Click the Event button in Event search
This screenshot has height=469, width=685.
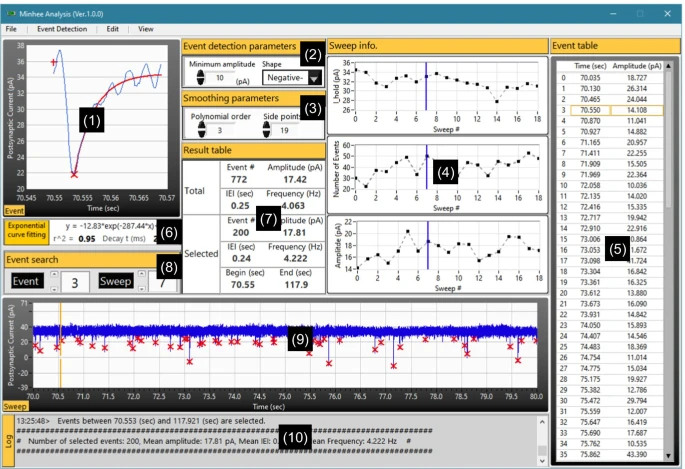27,281
